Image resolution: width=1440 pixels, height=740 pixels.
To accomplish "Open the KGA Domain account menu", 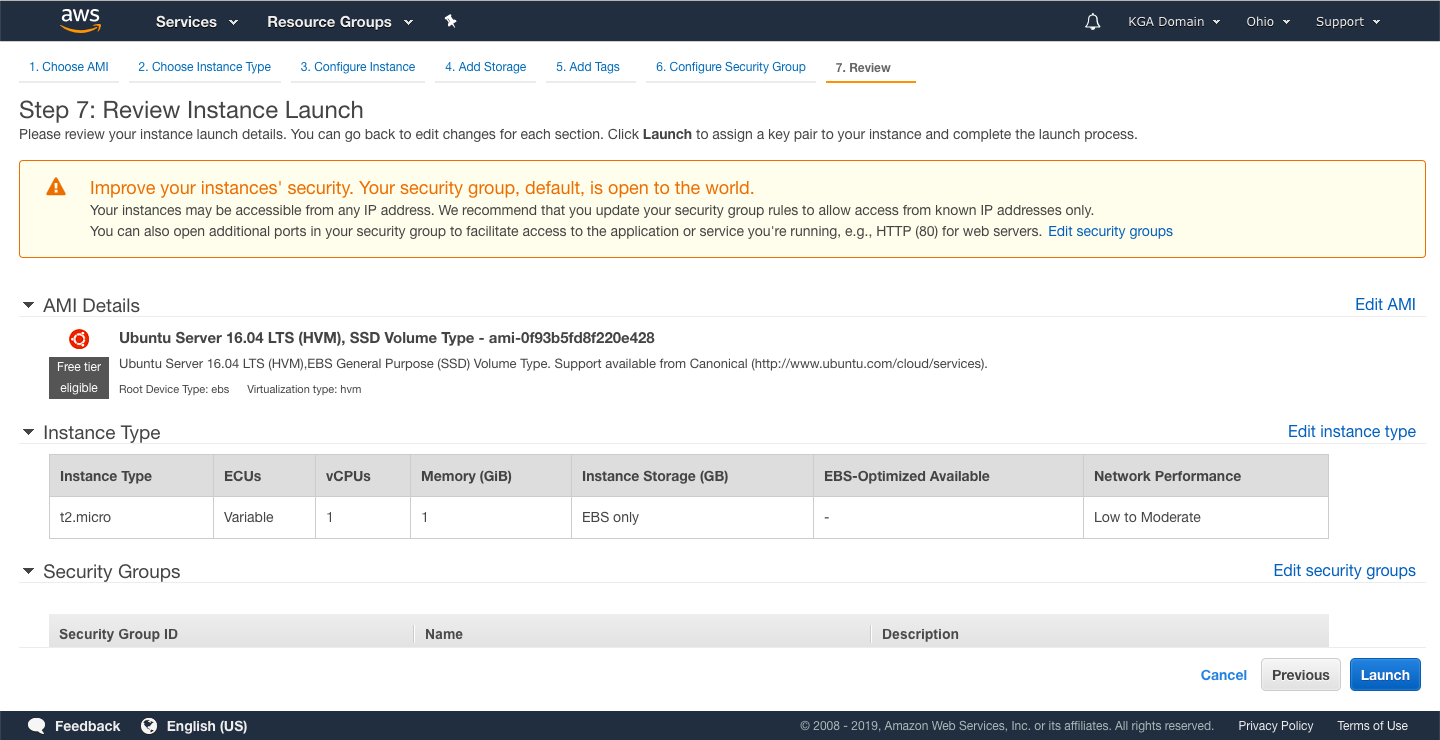I will 1173,22.
